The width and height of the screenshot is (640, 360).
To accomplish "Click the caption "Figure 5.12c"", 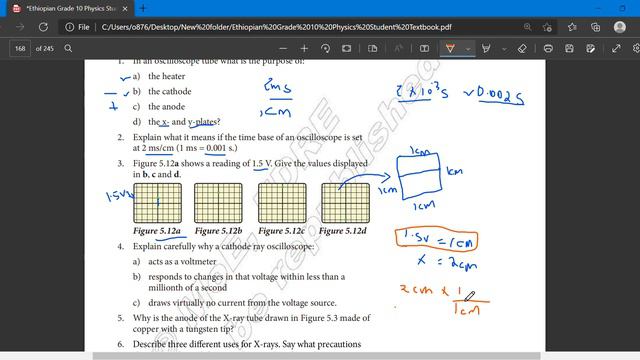I will point(282,231).
